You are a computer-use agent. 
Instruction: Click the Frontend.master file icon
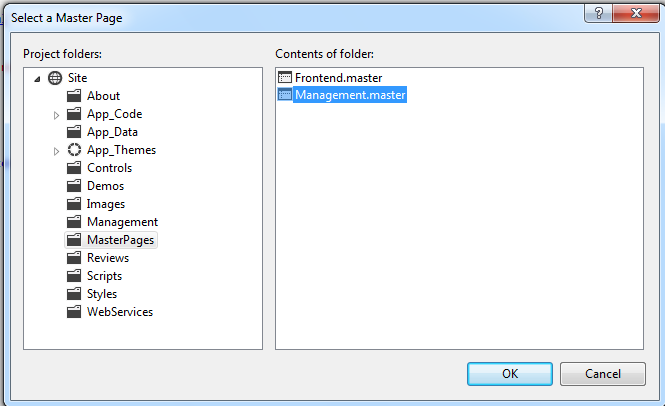point(285,77)
